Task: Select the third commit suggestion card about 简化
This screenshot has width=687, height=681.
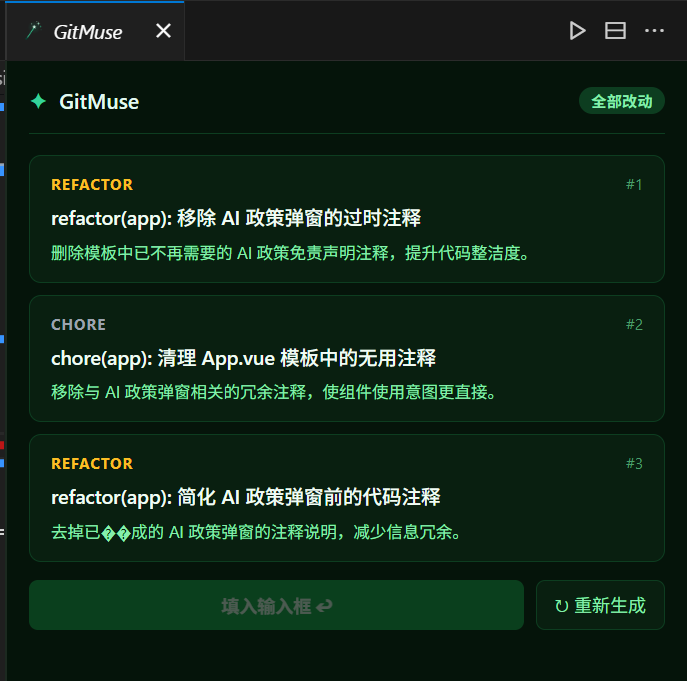Action: coord(347,498)
